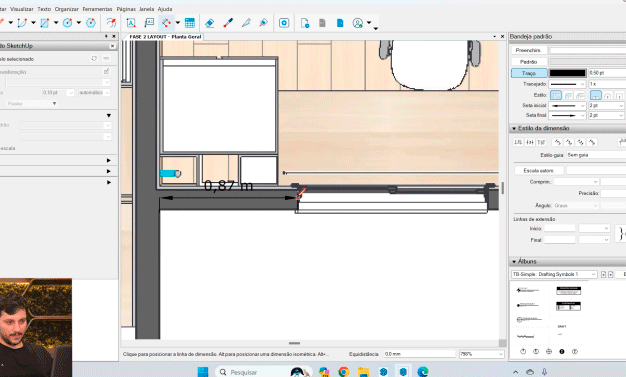
Task: Click the Equidistância value field
Action: coord(419,354)
